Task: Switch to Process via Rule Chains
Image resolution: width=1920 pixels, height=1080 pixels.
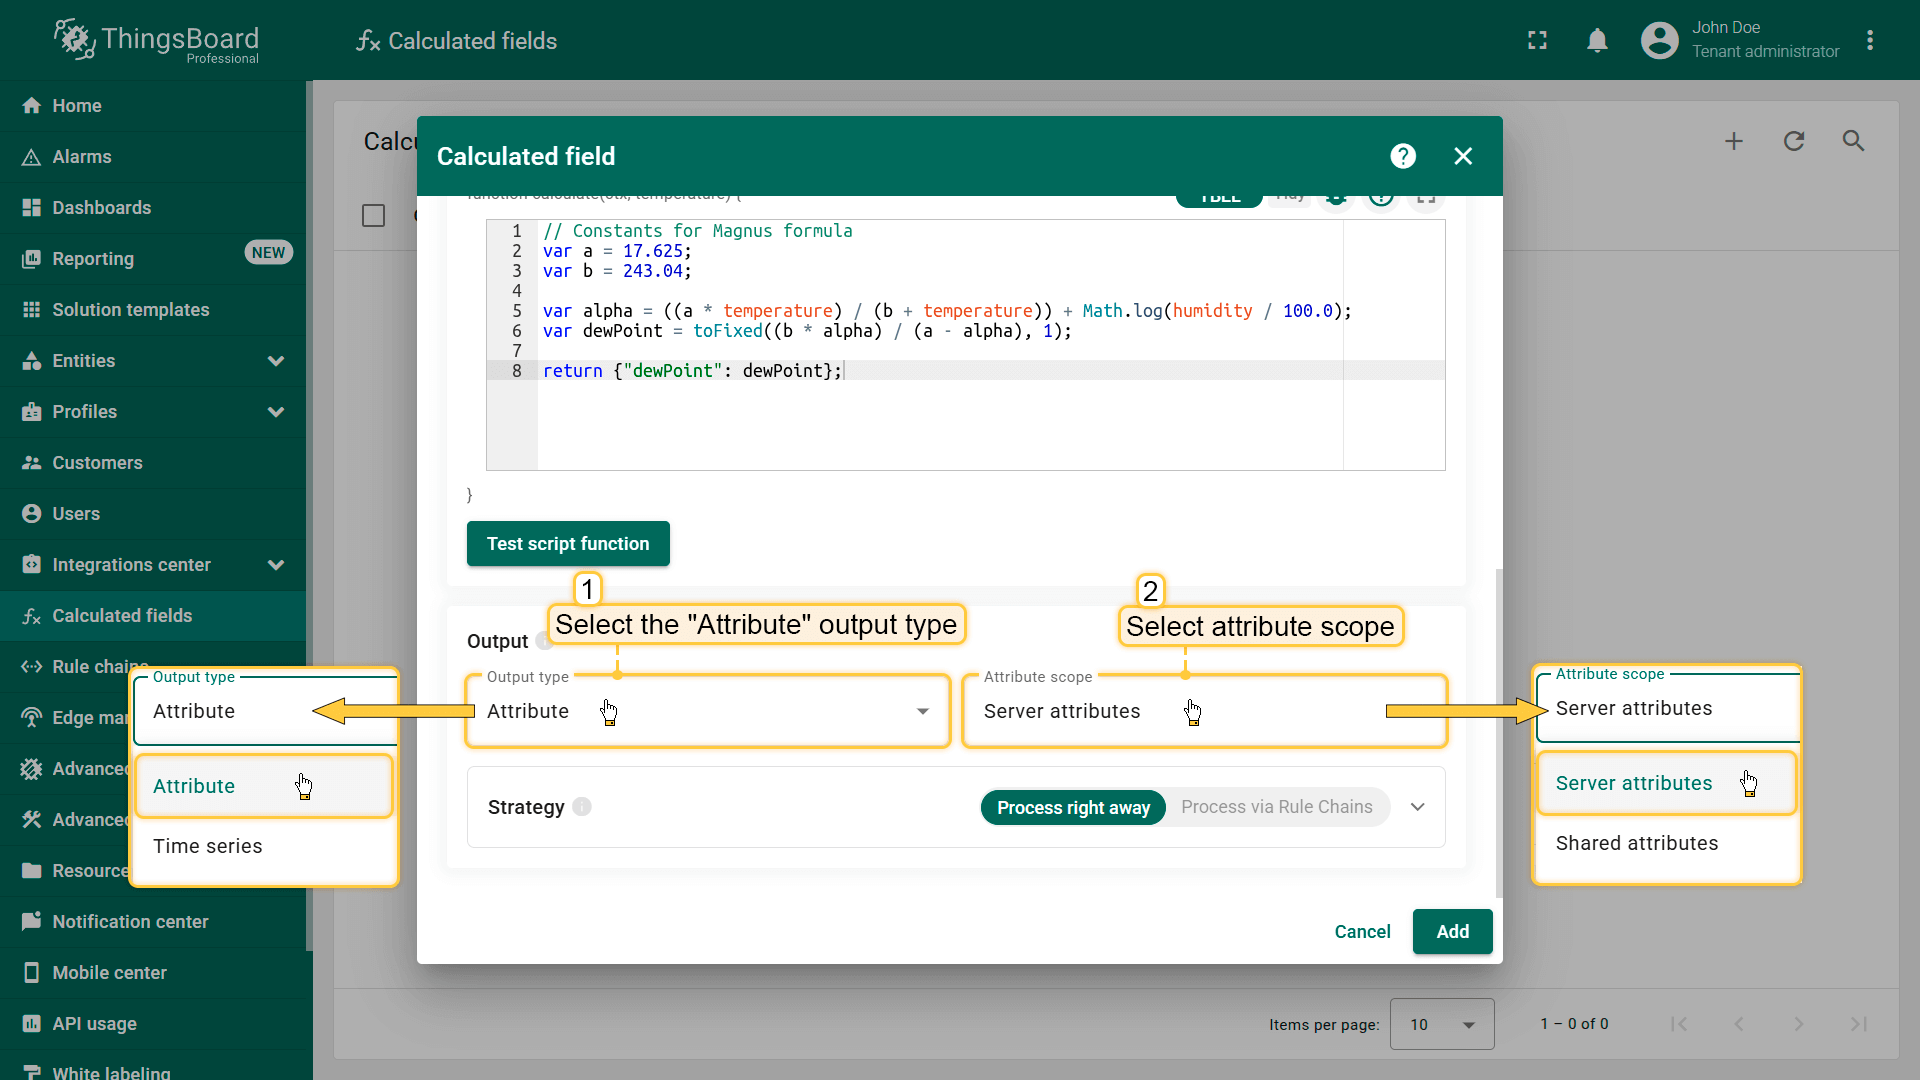Action: (1276, 808)
